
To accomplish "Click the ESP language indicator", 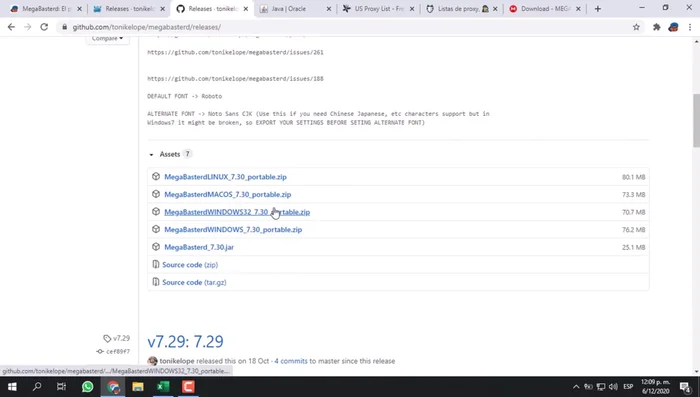I will (628, 387).
